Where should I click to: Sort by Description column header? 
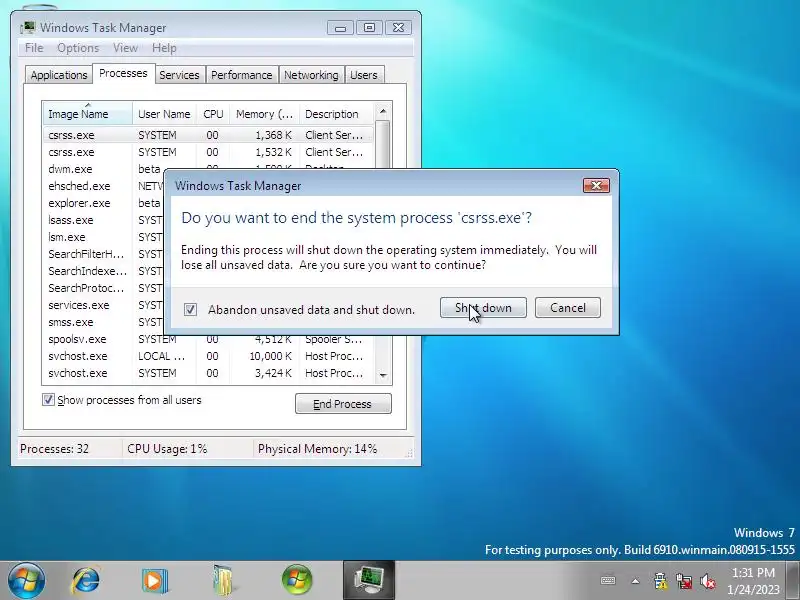(336, 114)
